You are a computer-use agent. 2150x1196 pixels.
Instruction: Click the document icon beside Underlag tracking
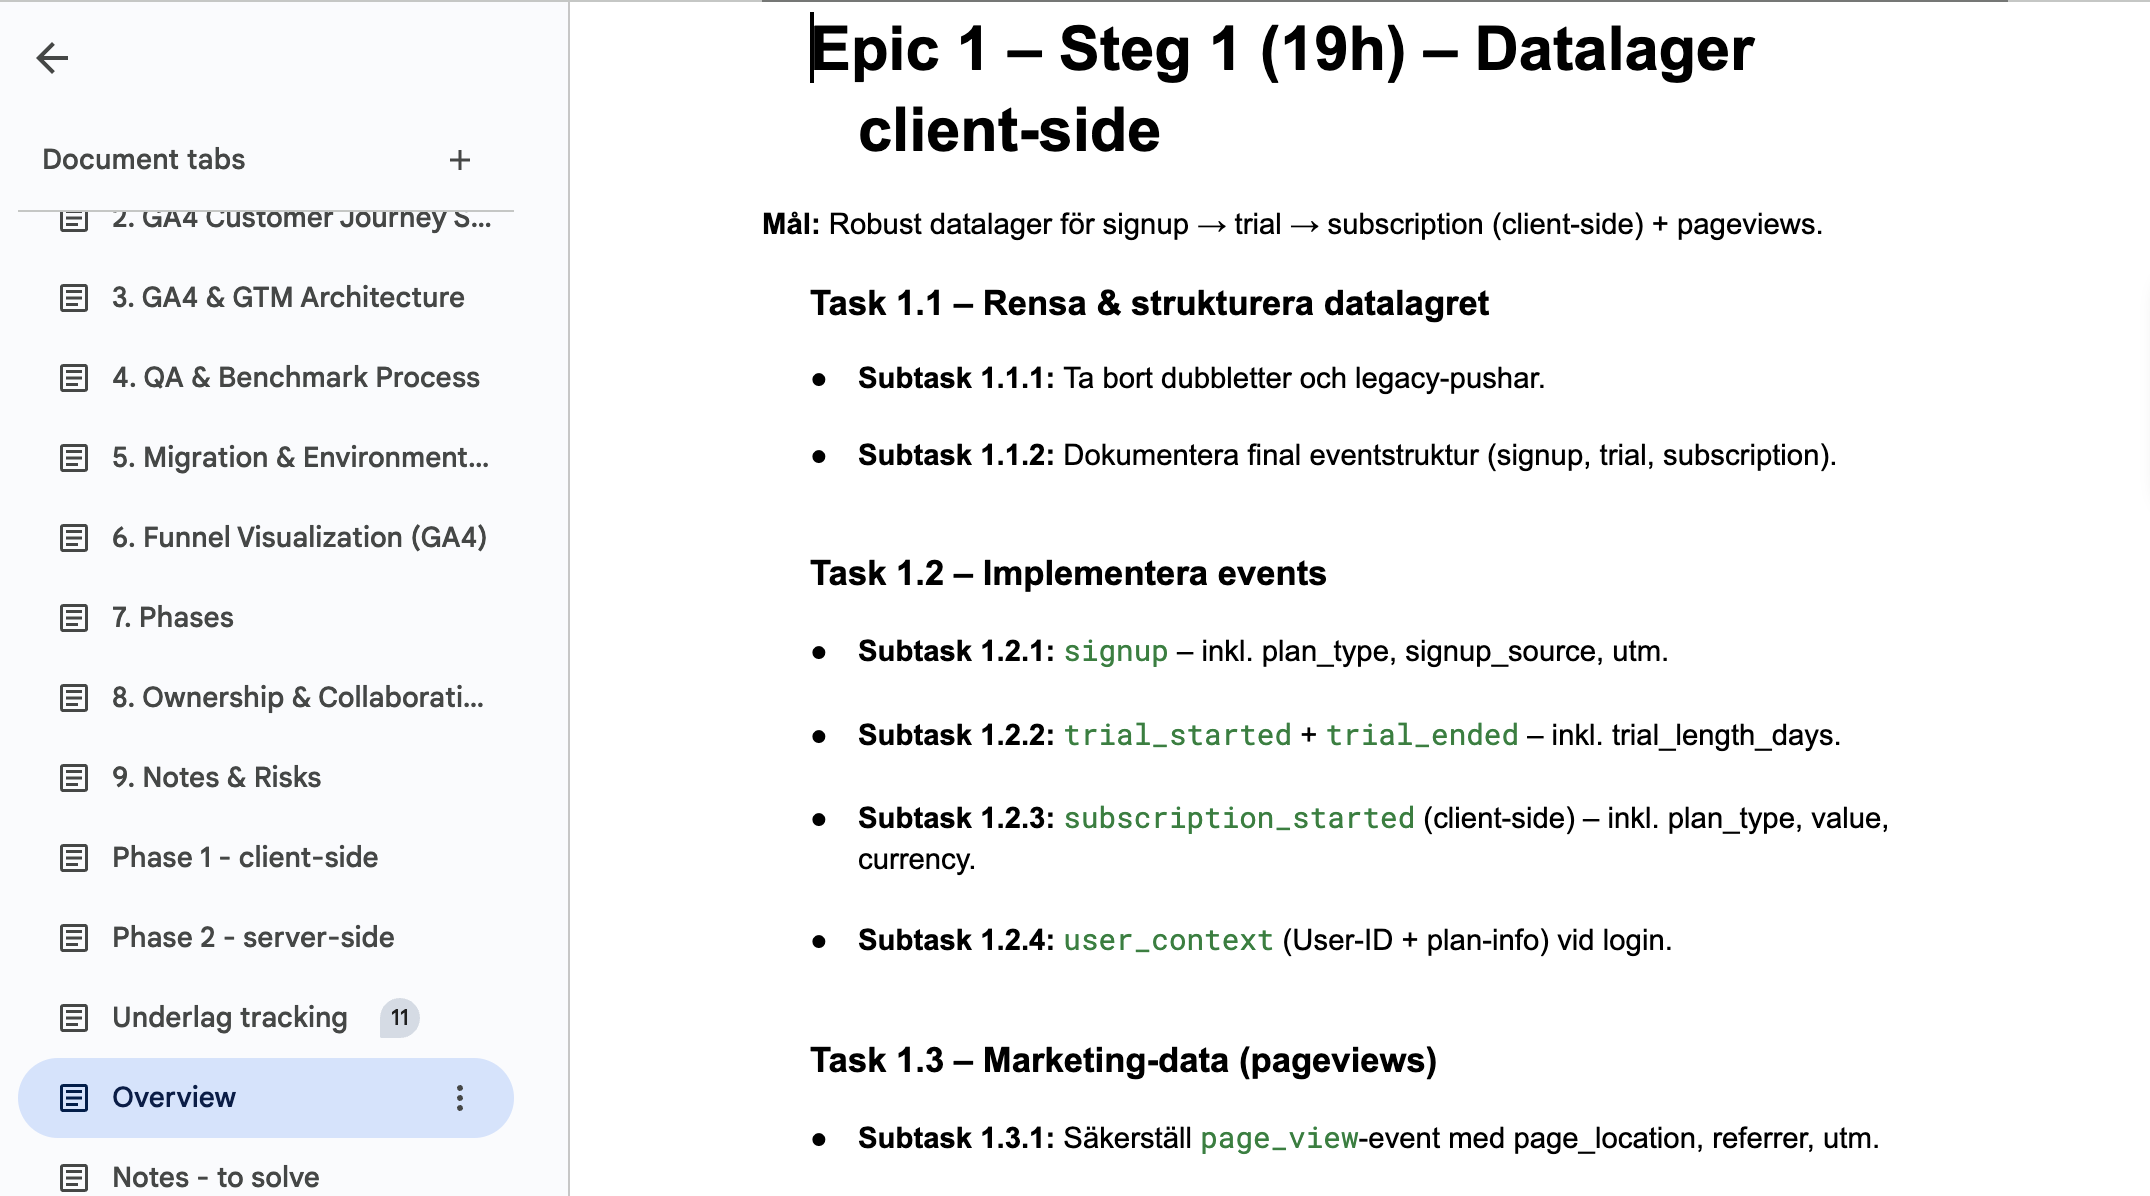tap(75, 1017)
